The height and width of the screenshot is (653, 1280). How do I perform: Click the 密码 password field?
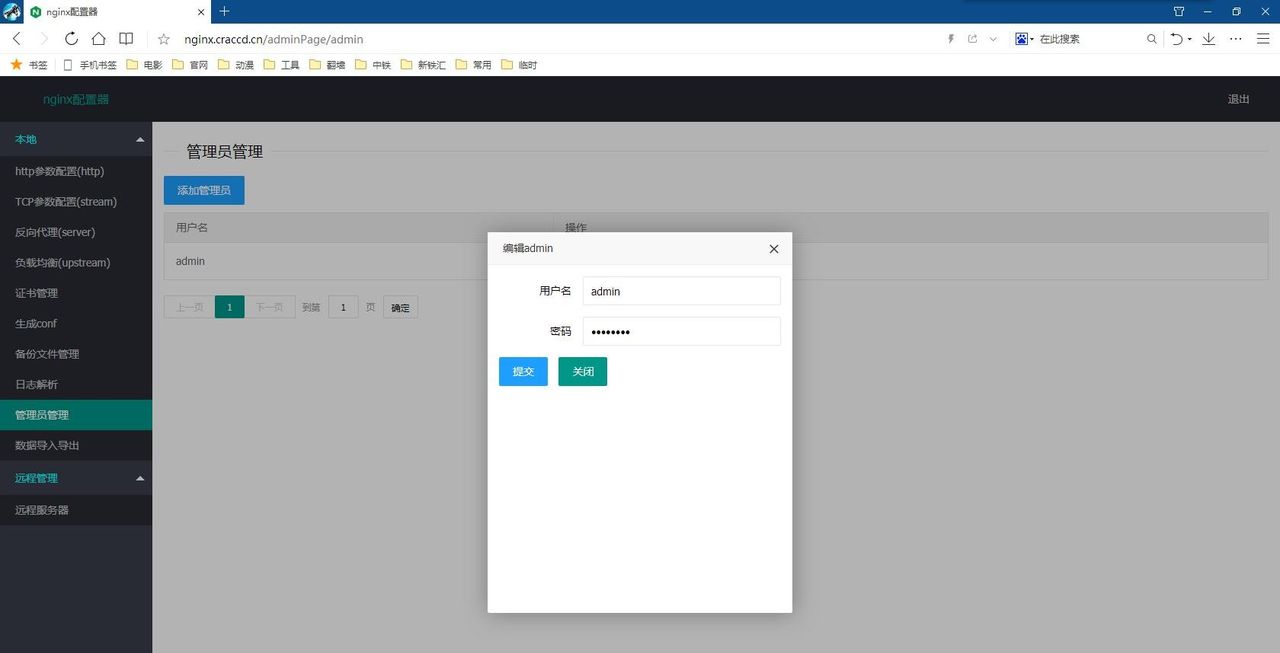pyautogui.click(x=681, y=331)
